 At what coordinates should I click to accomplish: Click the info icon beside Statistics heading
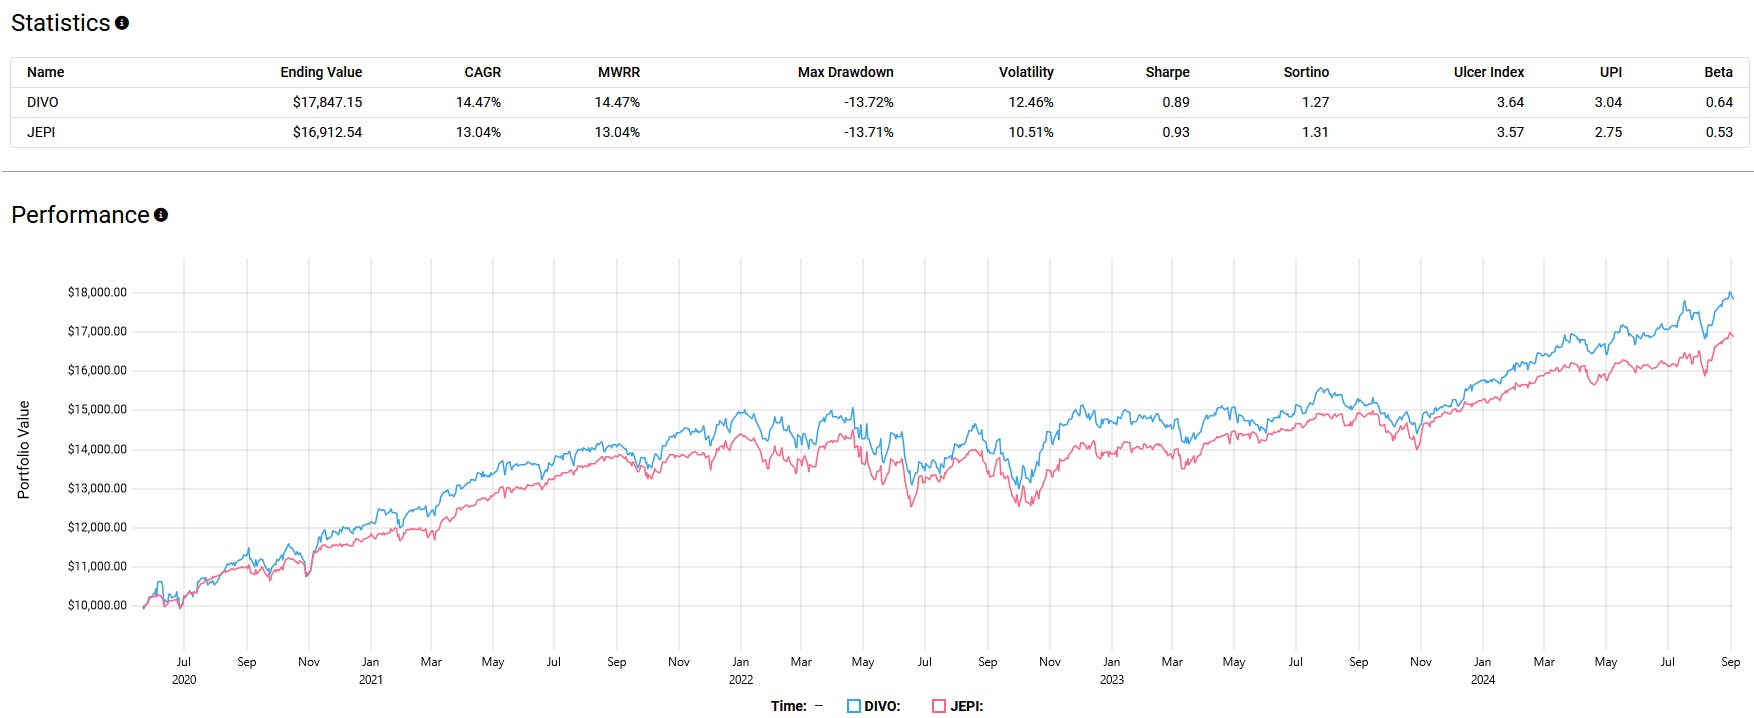click(122, 23)
